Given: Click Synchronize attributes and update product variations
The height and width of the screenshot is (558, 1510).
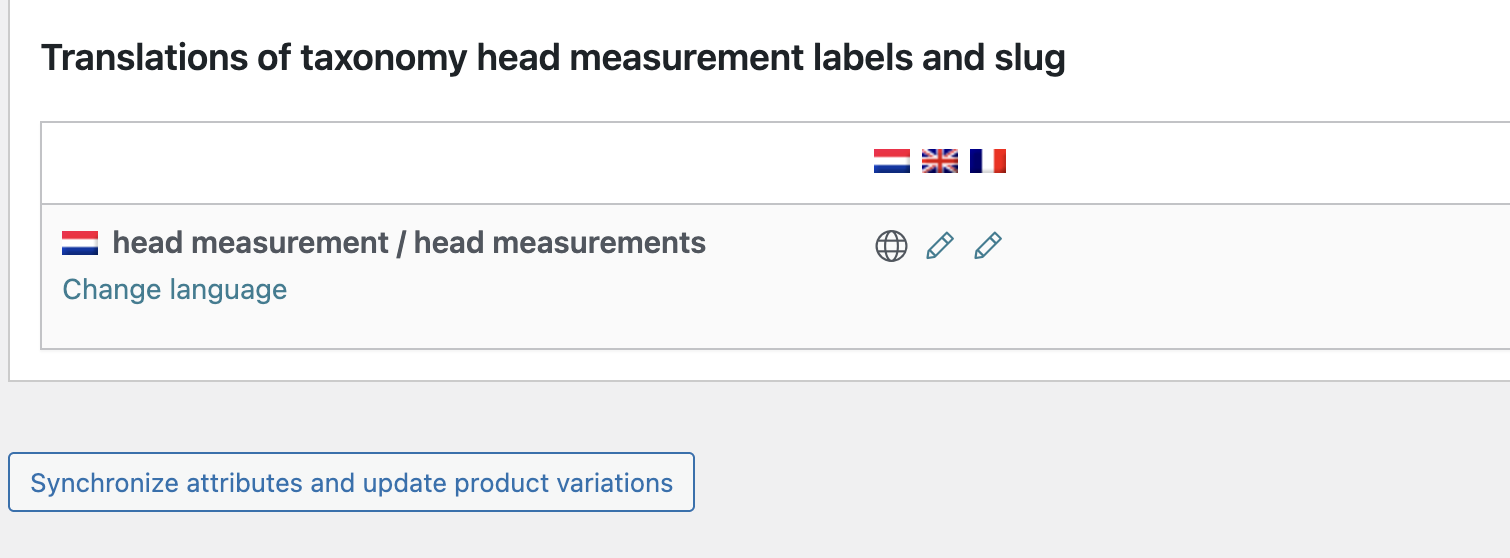Looking at the screenshot, I should (351, 483).
